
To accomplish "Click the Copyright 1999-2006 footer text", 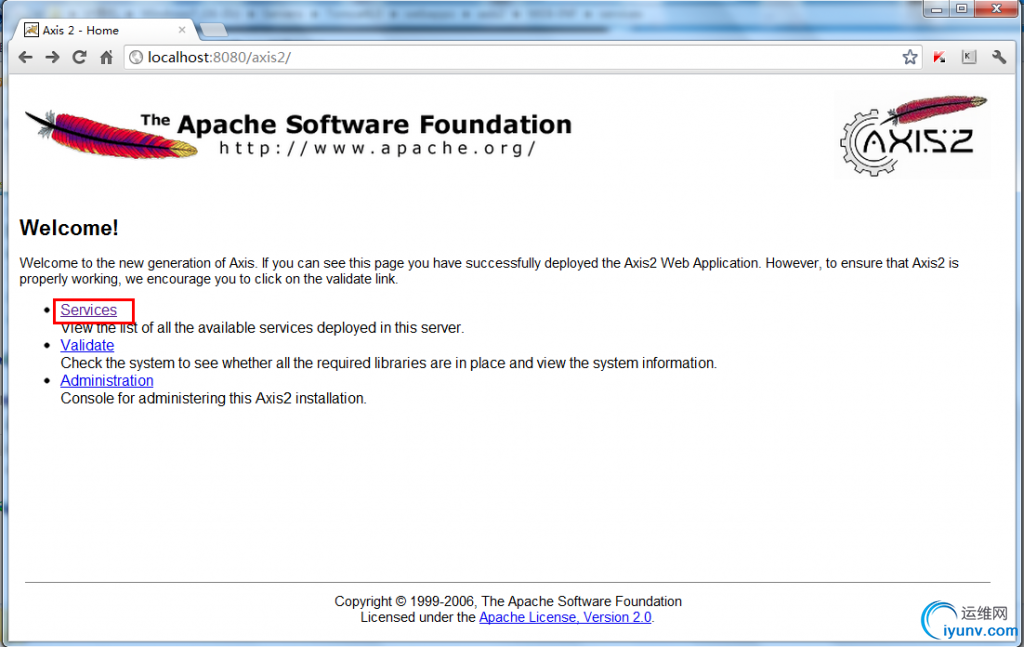I will tap(508, 601).
